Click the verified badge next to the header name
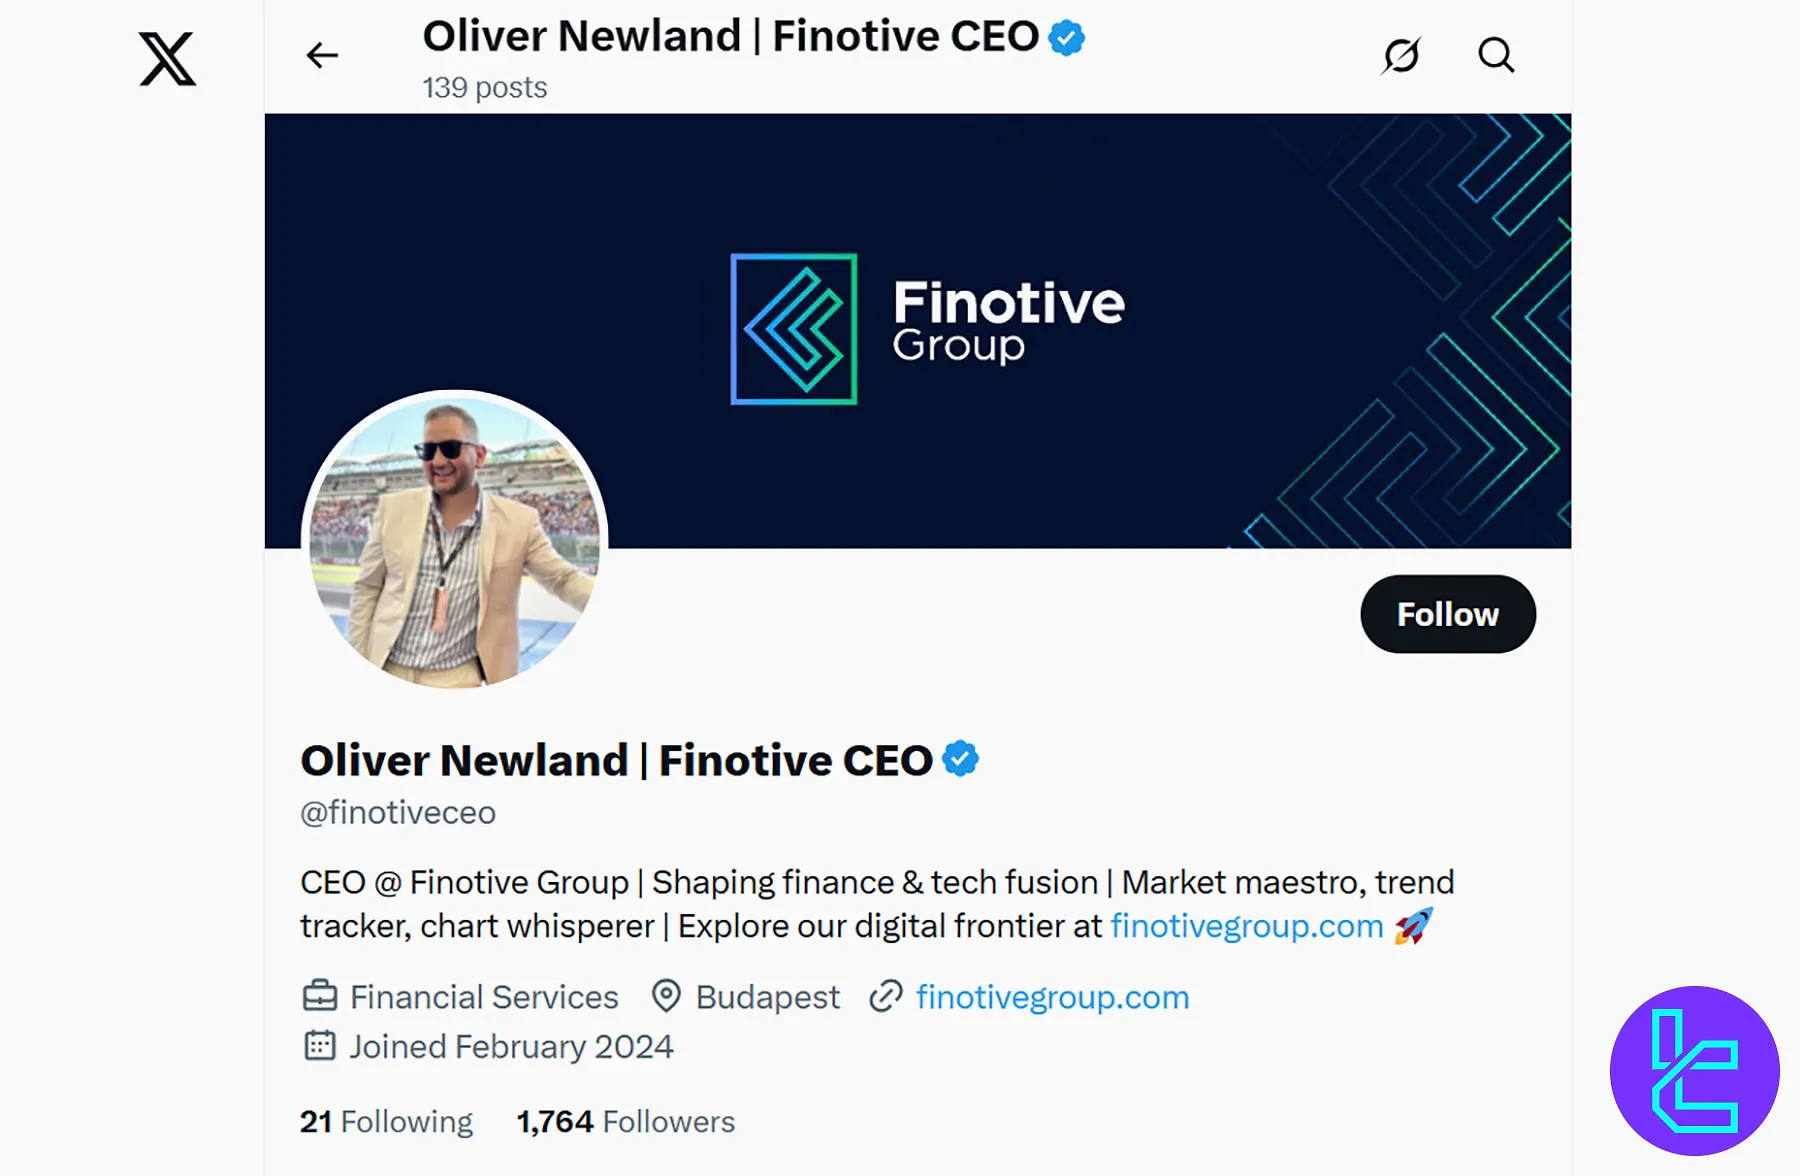1800x1176 pixels. point(1064,36)
